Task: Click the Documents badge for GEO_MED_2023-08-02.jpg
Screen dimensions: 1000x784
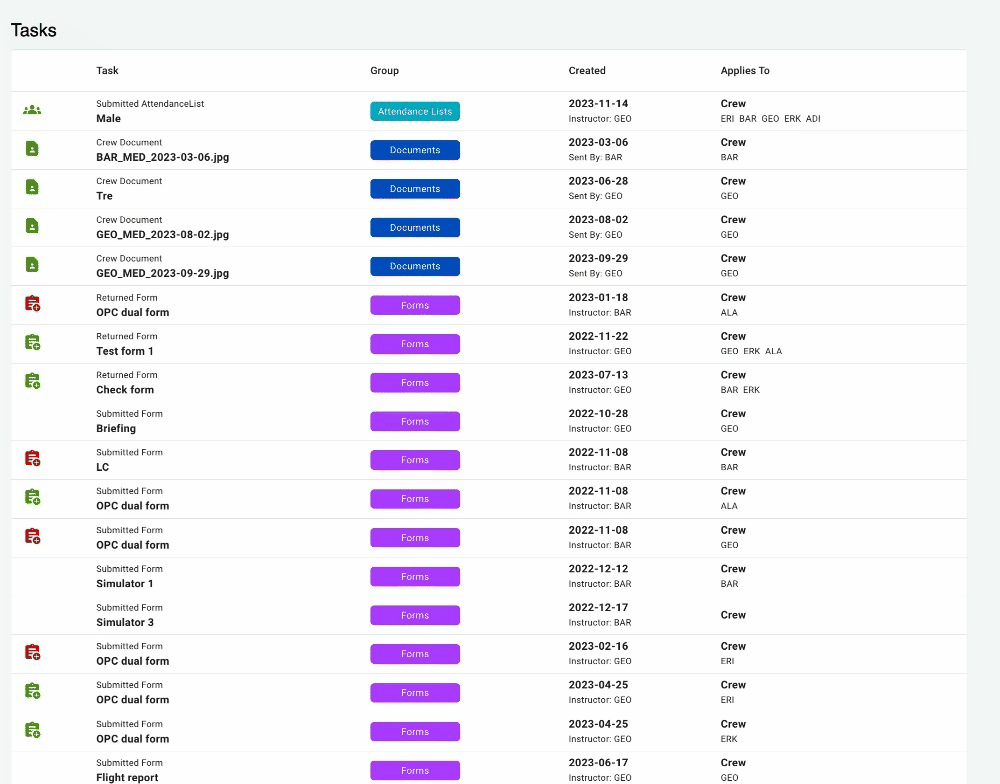Action: click(414, 228)
